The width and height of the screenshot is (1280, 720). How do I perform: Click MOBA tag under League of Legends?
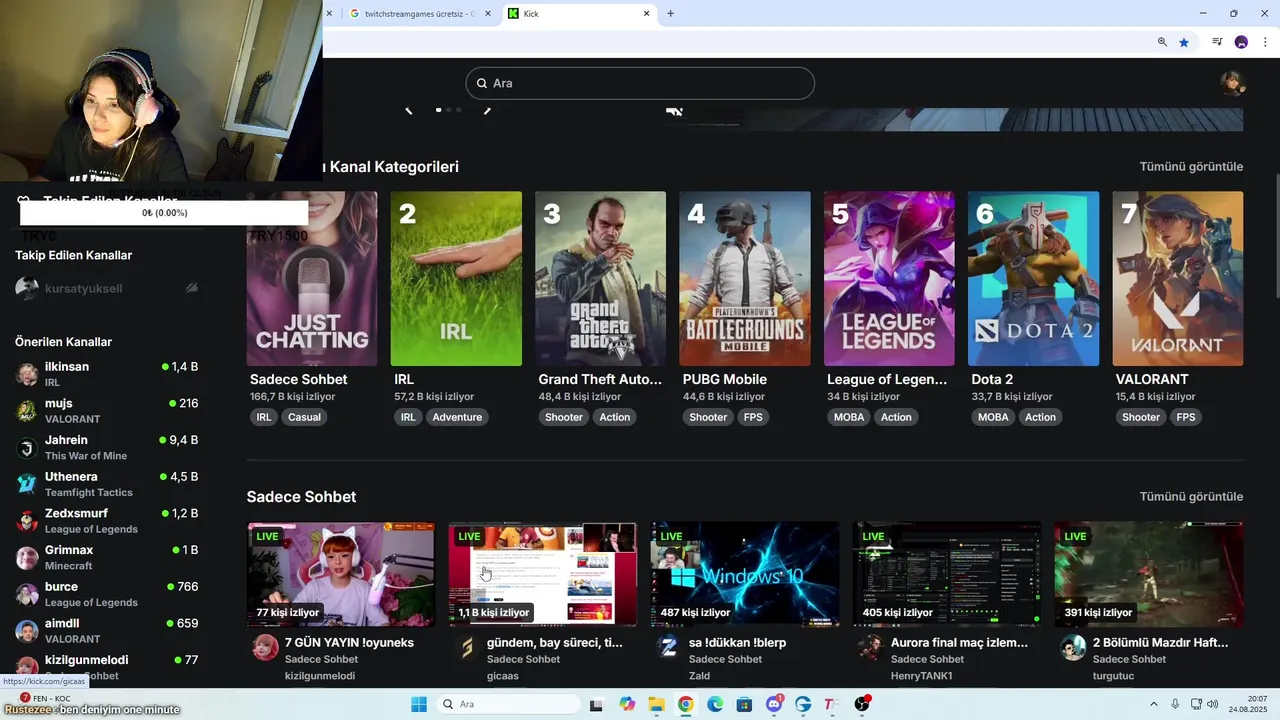click(x=849, y=417)
